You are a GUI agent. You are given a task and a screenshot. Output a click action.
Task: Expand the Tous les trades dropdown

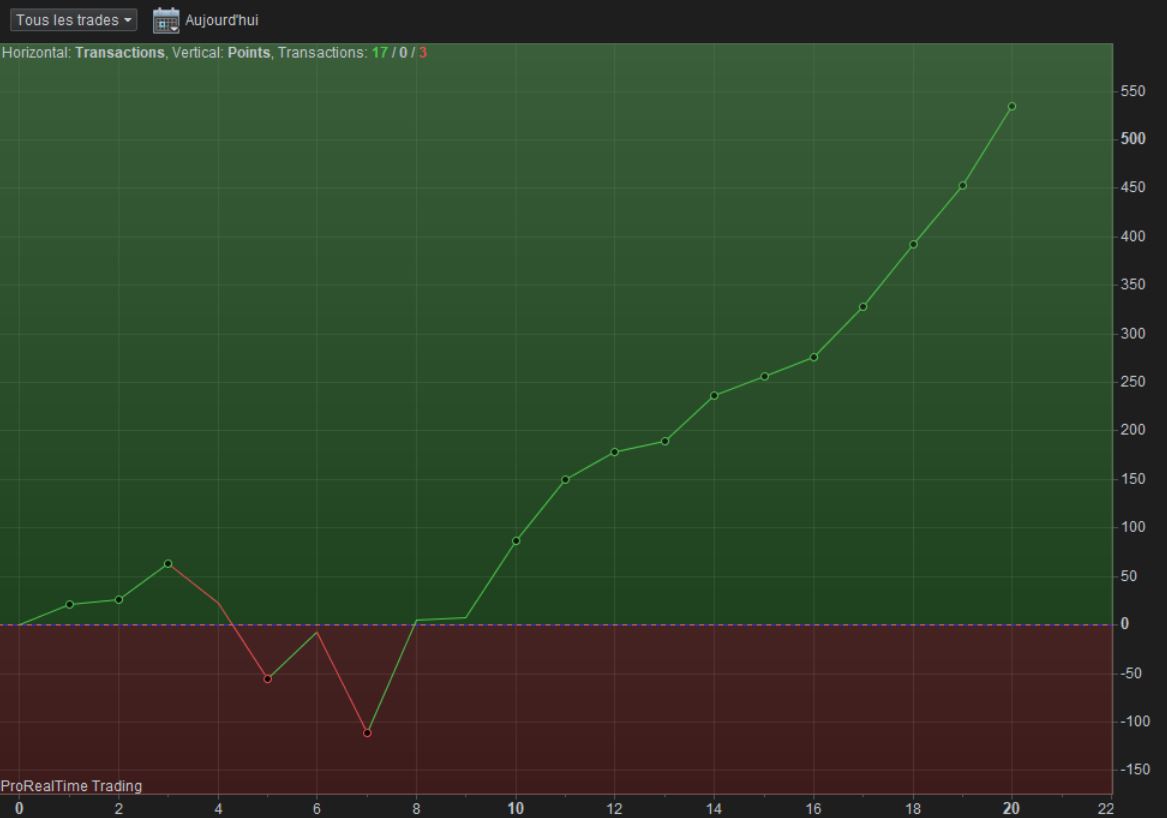click(74, 20)
